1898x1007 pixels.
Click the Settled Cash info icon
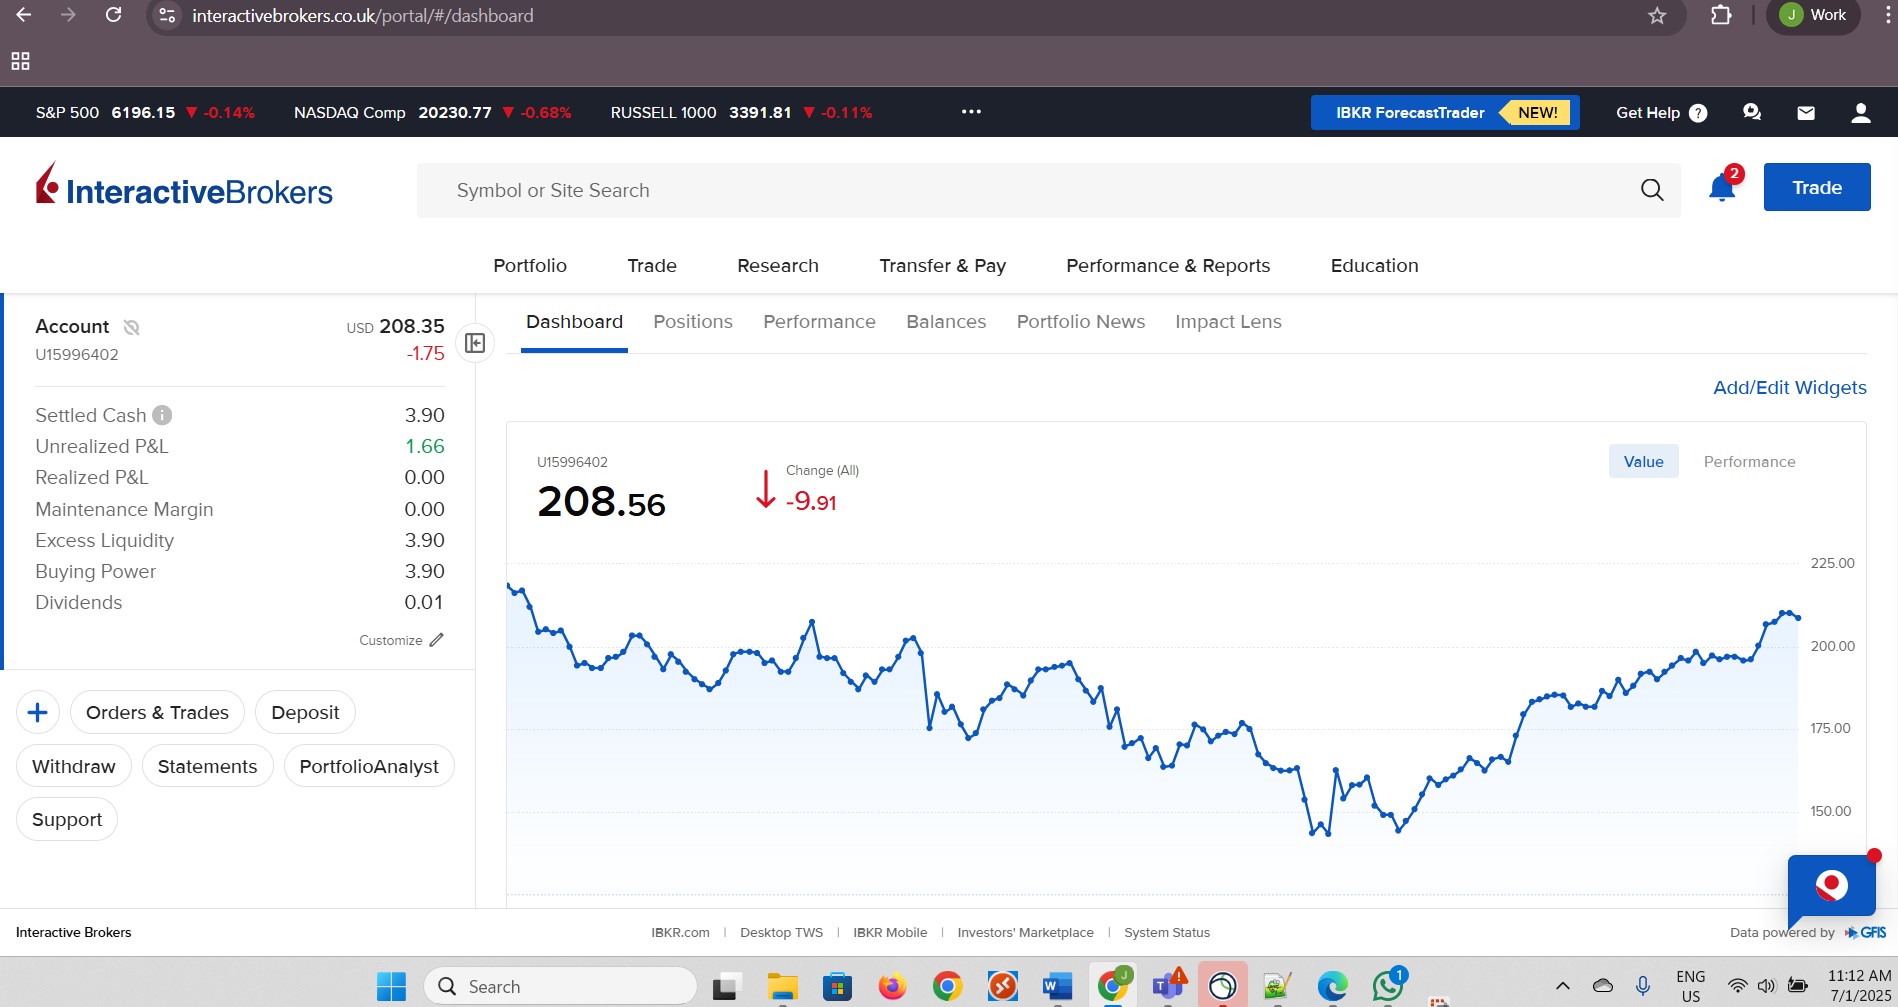(x=162, y=415)
